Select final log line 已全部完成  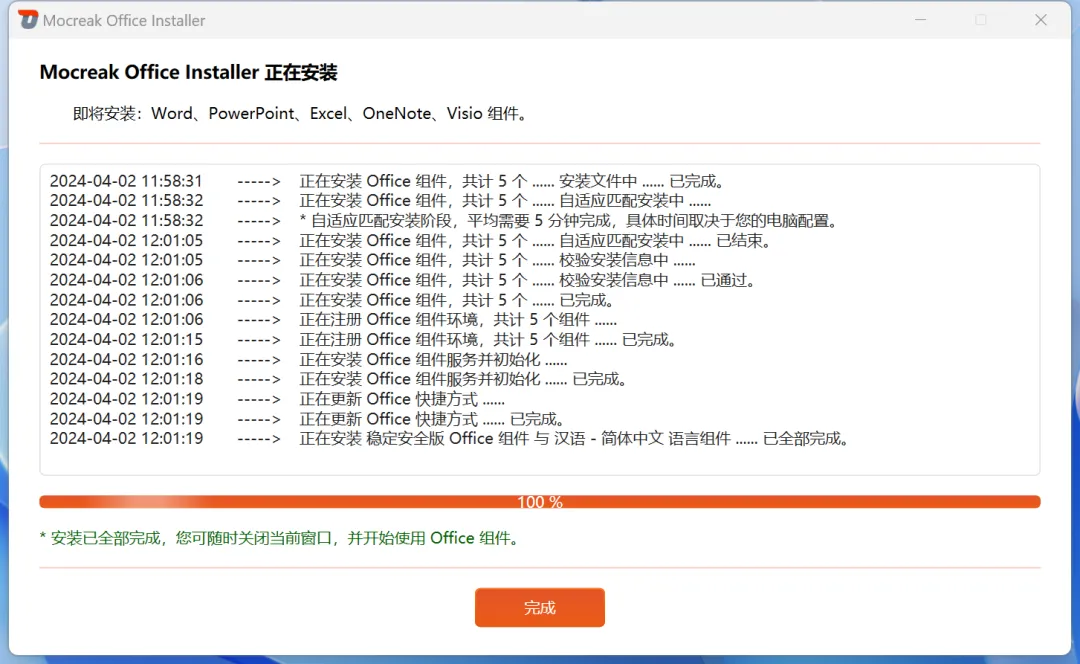click(x=450, y=438)
